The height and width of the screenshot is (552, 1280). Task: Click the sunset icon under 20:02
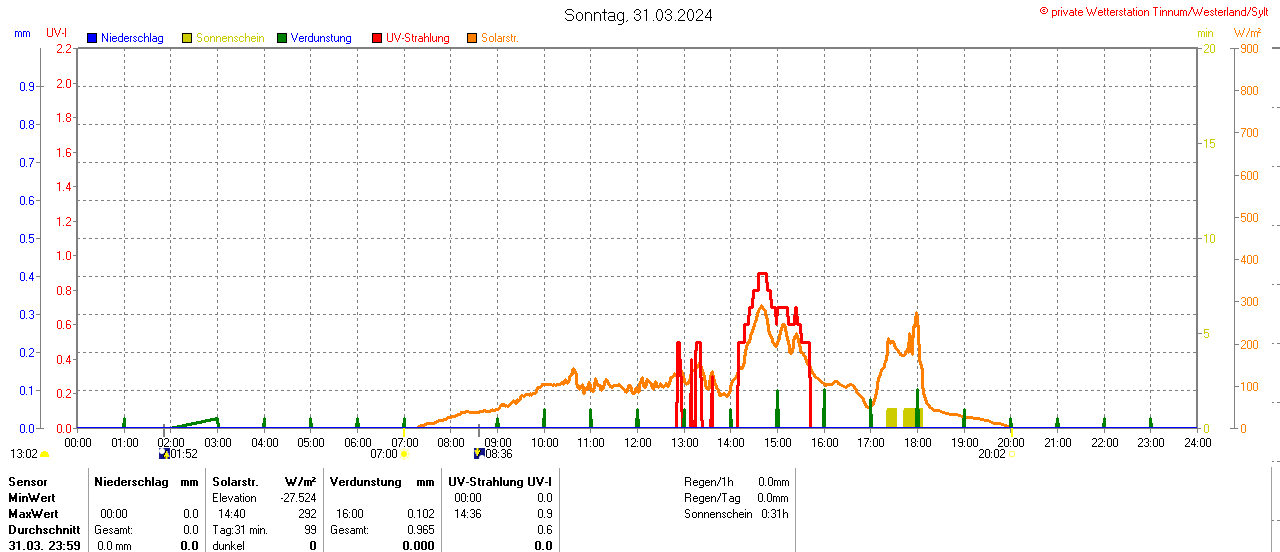pyautogui.click(x=1012, y=454)
